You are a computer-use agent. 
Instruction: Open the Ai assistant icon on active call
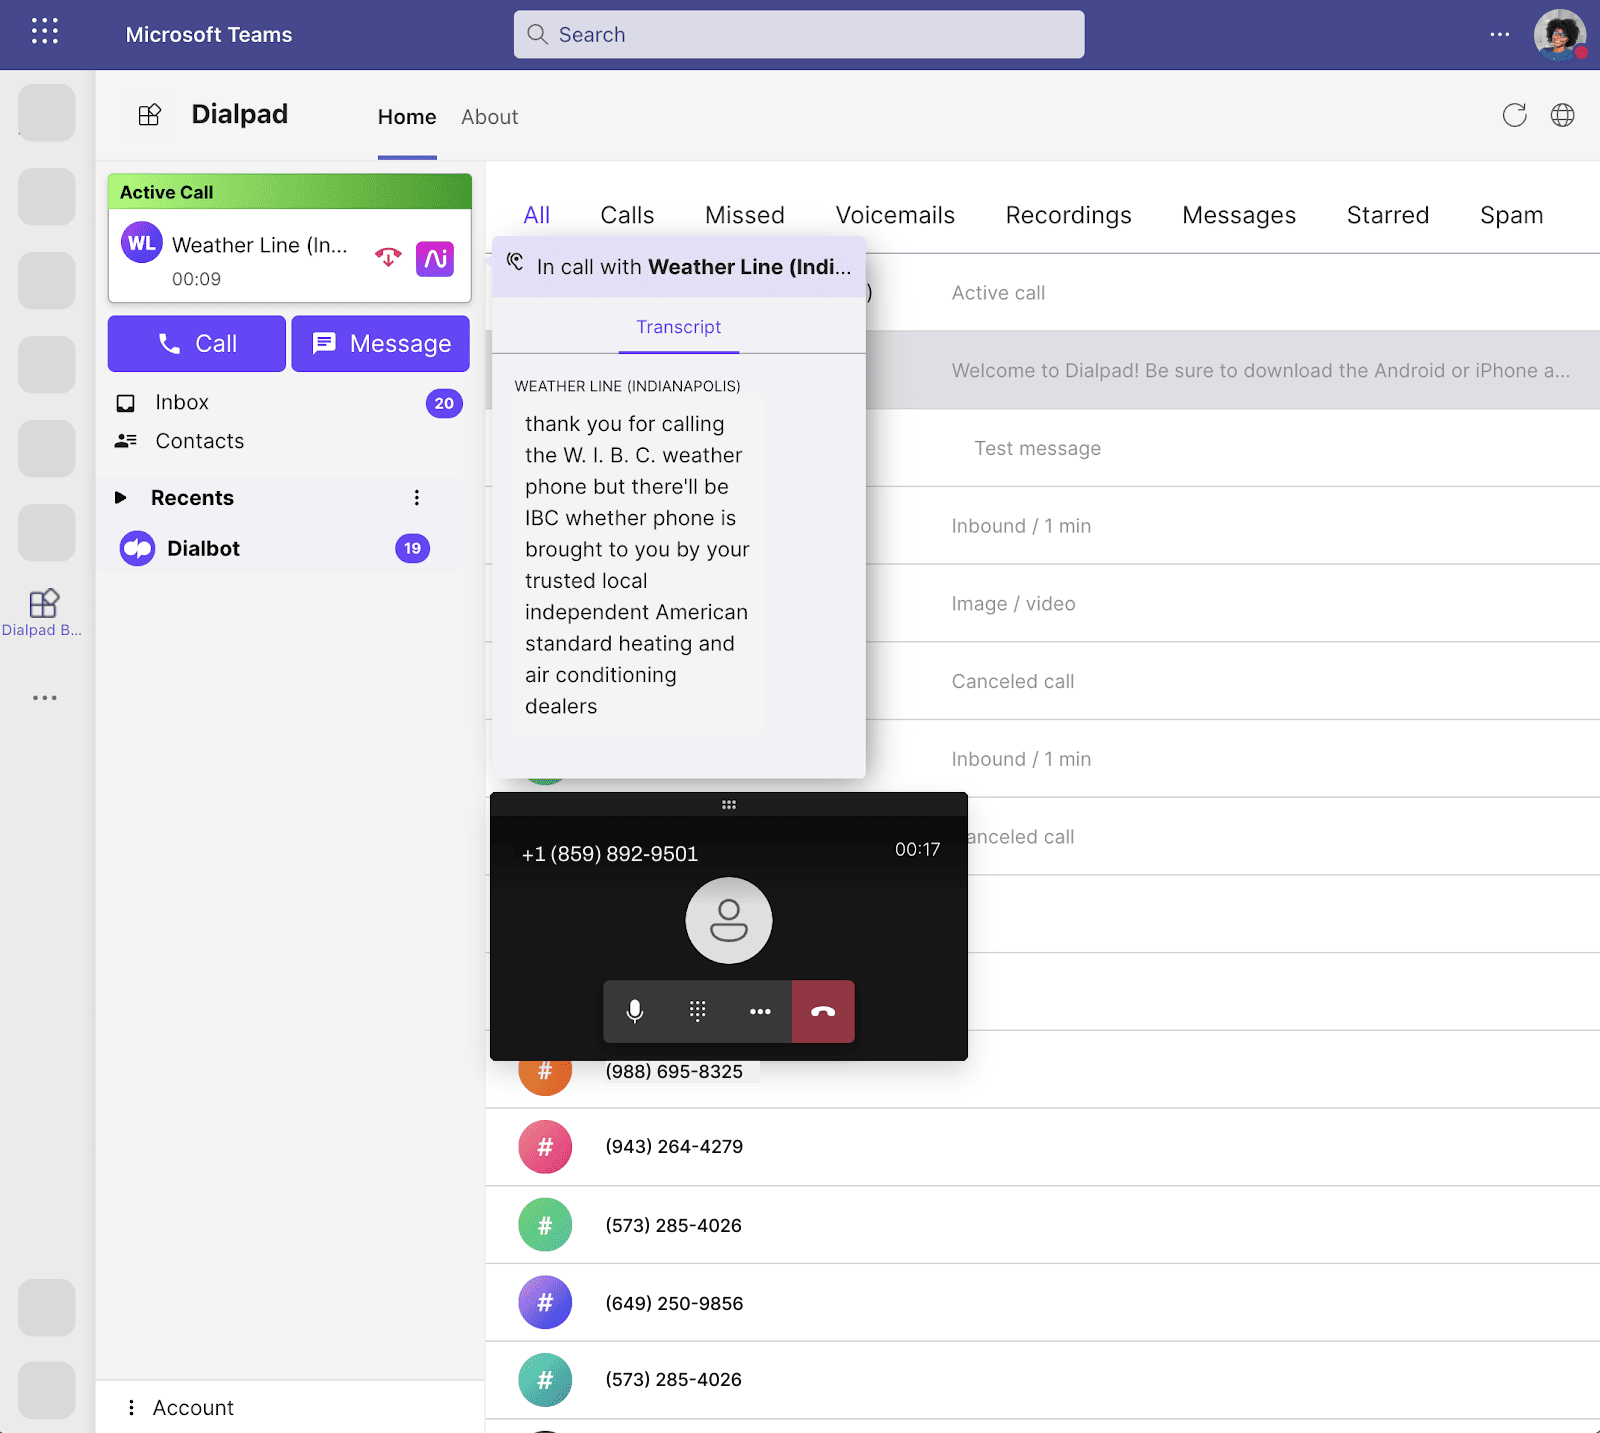pos(435,258)
